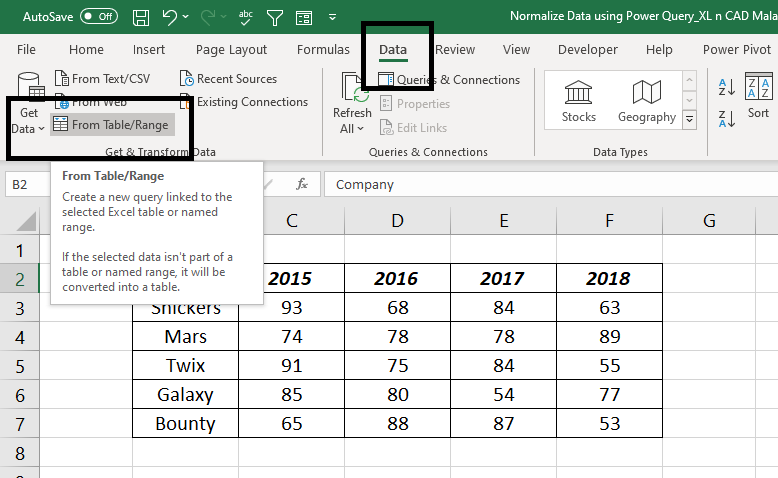Click cell containing 93
The image size is (778, 478).
coord(292,307)
